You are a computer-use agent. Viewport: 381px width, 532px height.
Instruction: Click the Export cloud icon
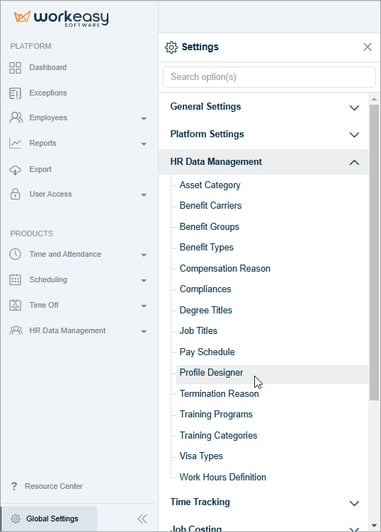tap(15, 169)
